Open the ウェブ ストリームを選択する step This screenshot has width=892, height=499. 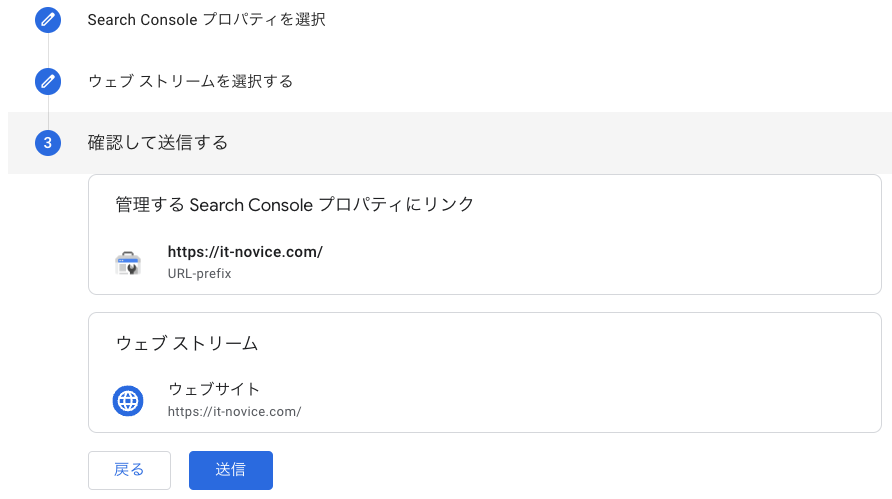click(x=190, y=81)
